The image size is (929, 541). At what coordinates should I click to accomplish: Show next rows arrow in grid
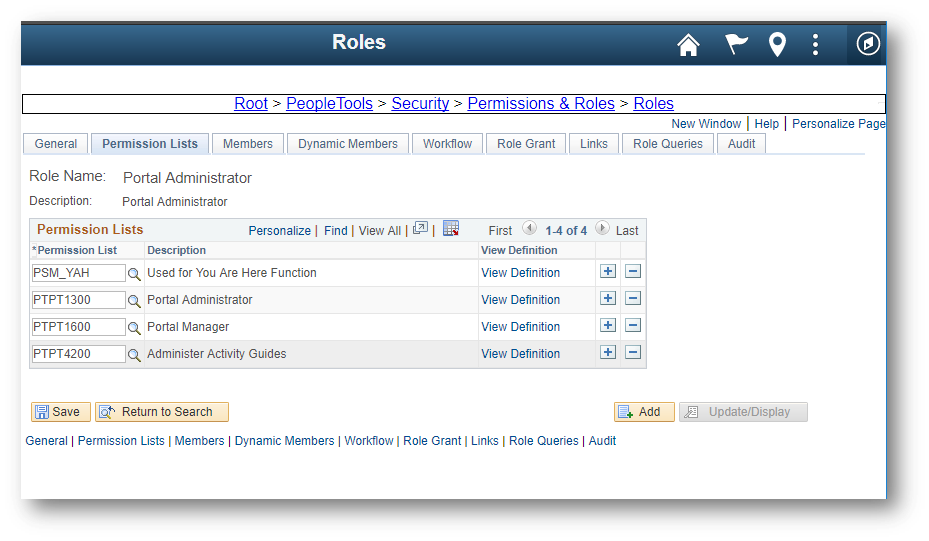click(602, 228)
